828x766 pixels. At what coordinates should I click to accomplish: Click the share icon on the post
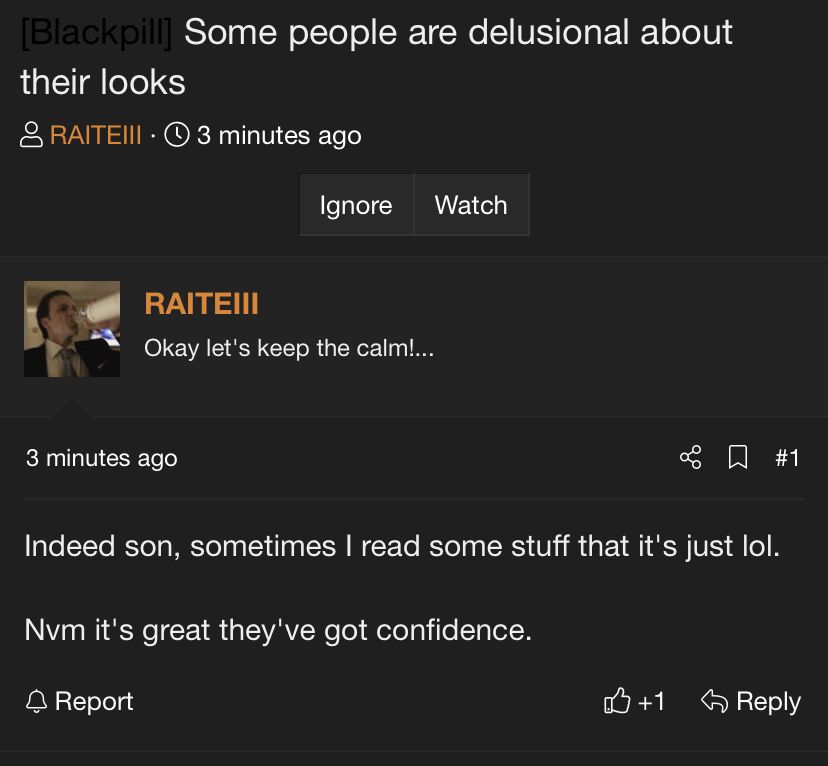690,458
